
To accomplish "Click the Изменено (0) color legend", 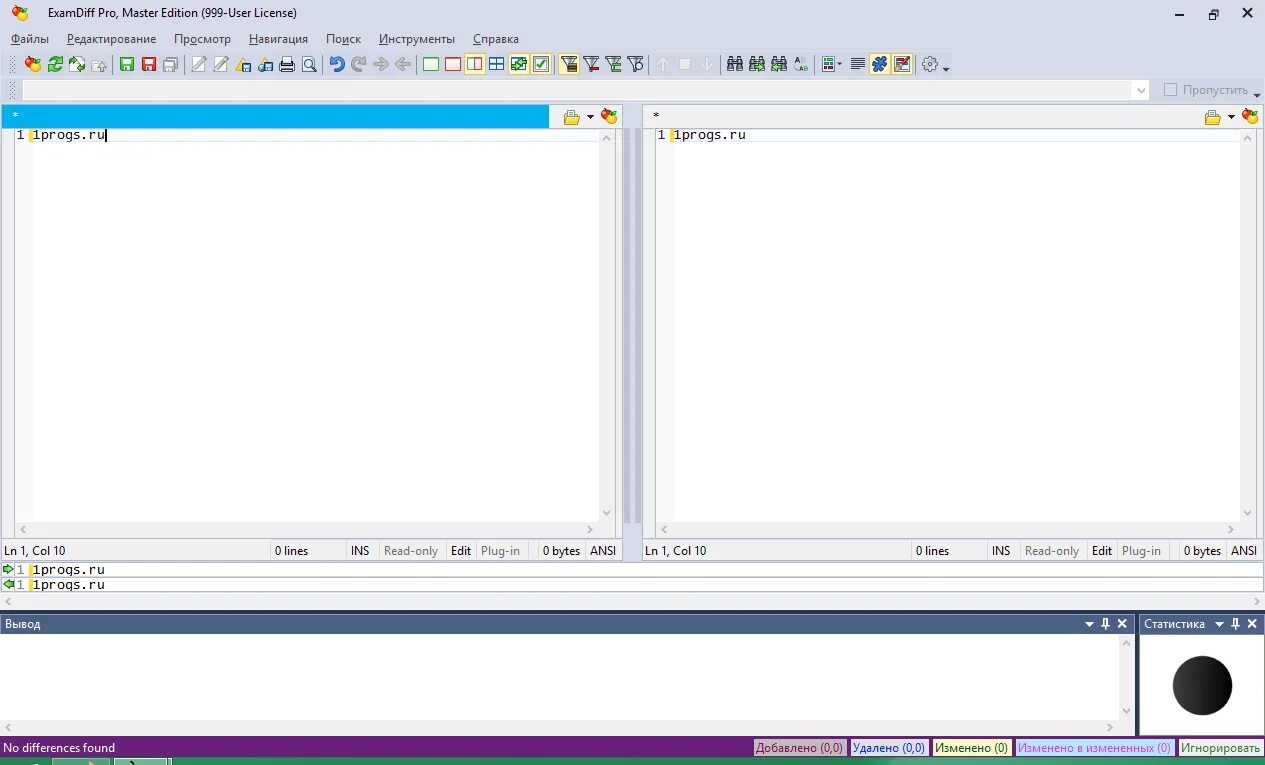I will (972, 747).
